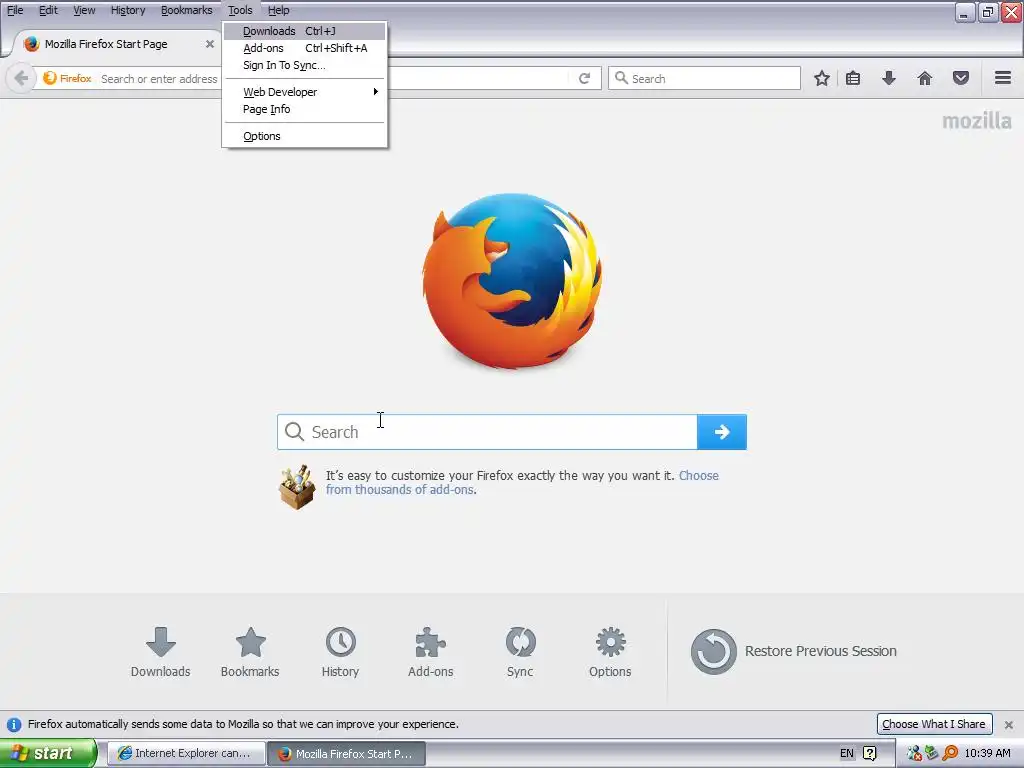Open the Edit menu
This screenshot has height=768, width=1024.
pos(48,10)
